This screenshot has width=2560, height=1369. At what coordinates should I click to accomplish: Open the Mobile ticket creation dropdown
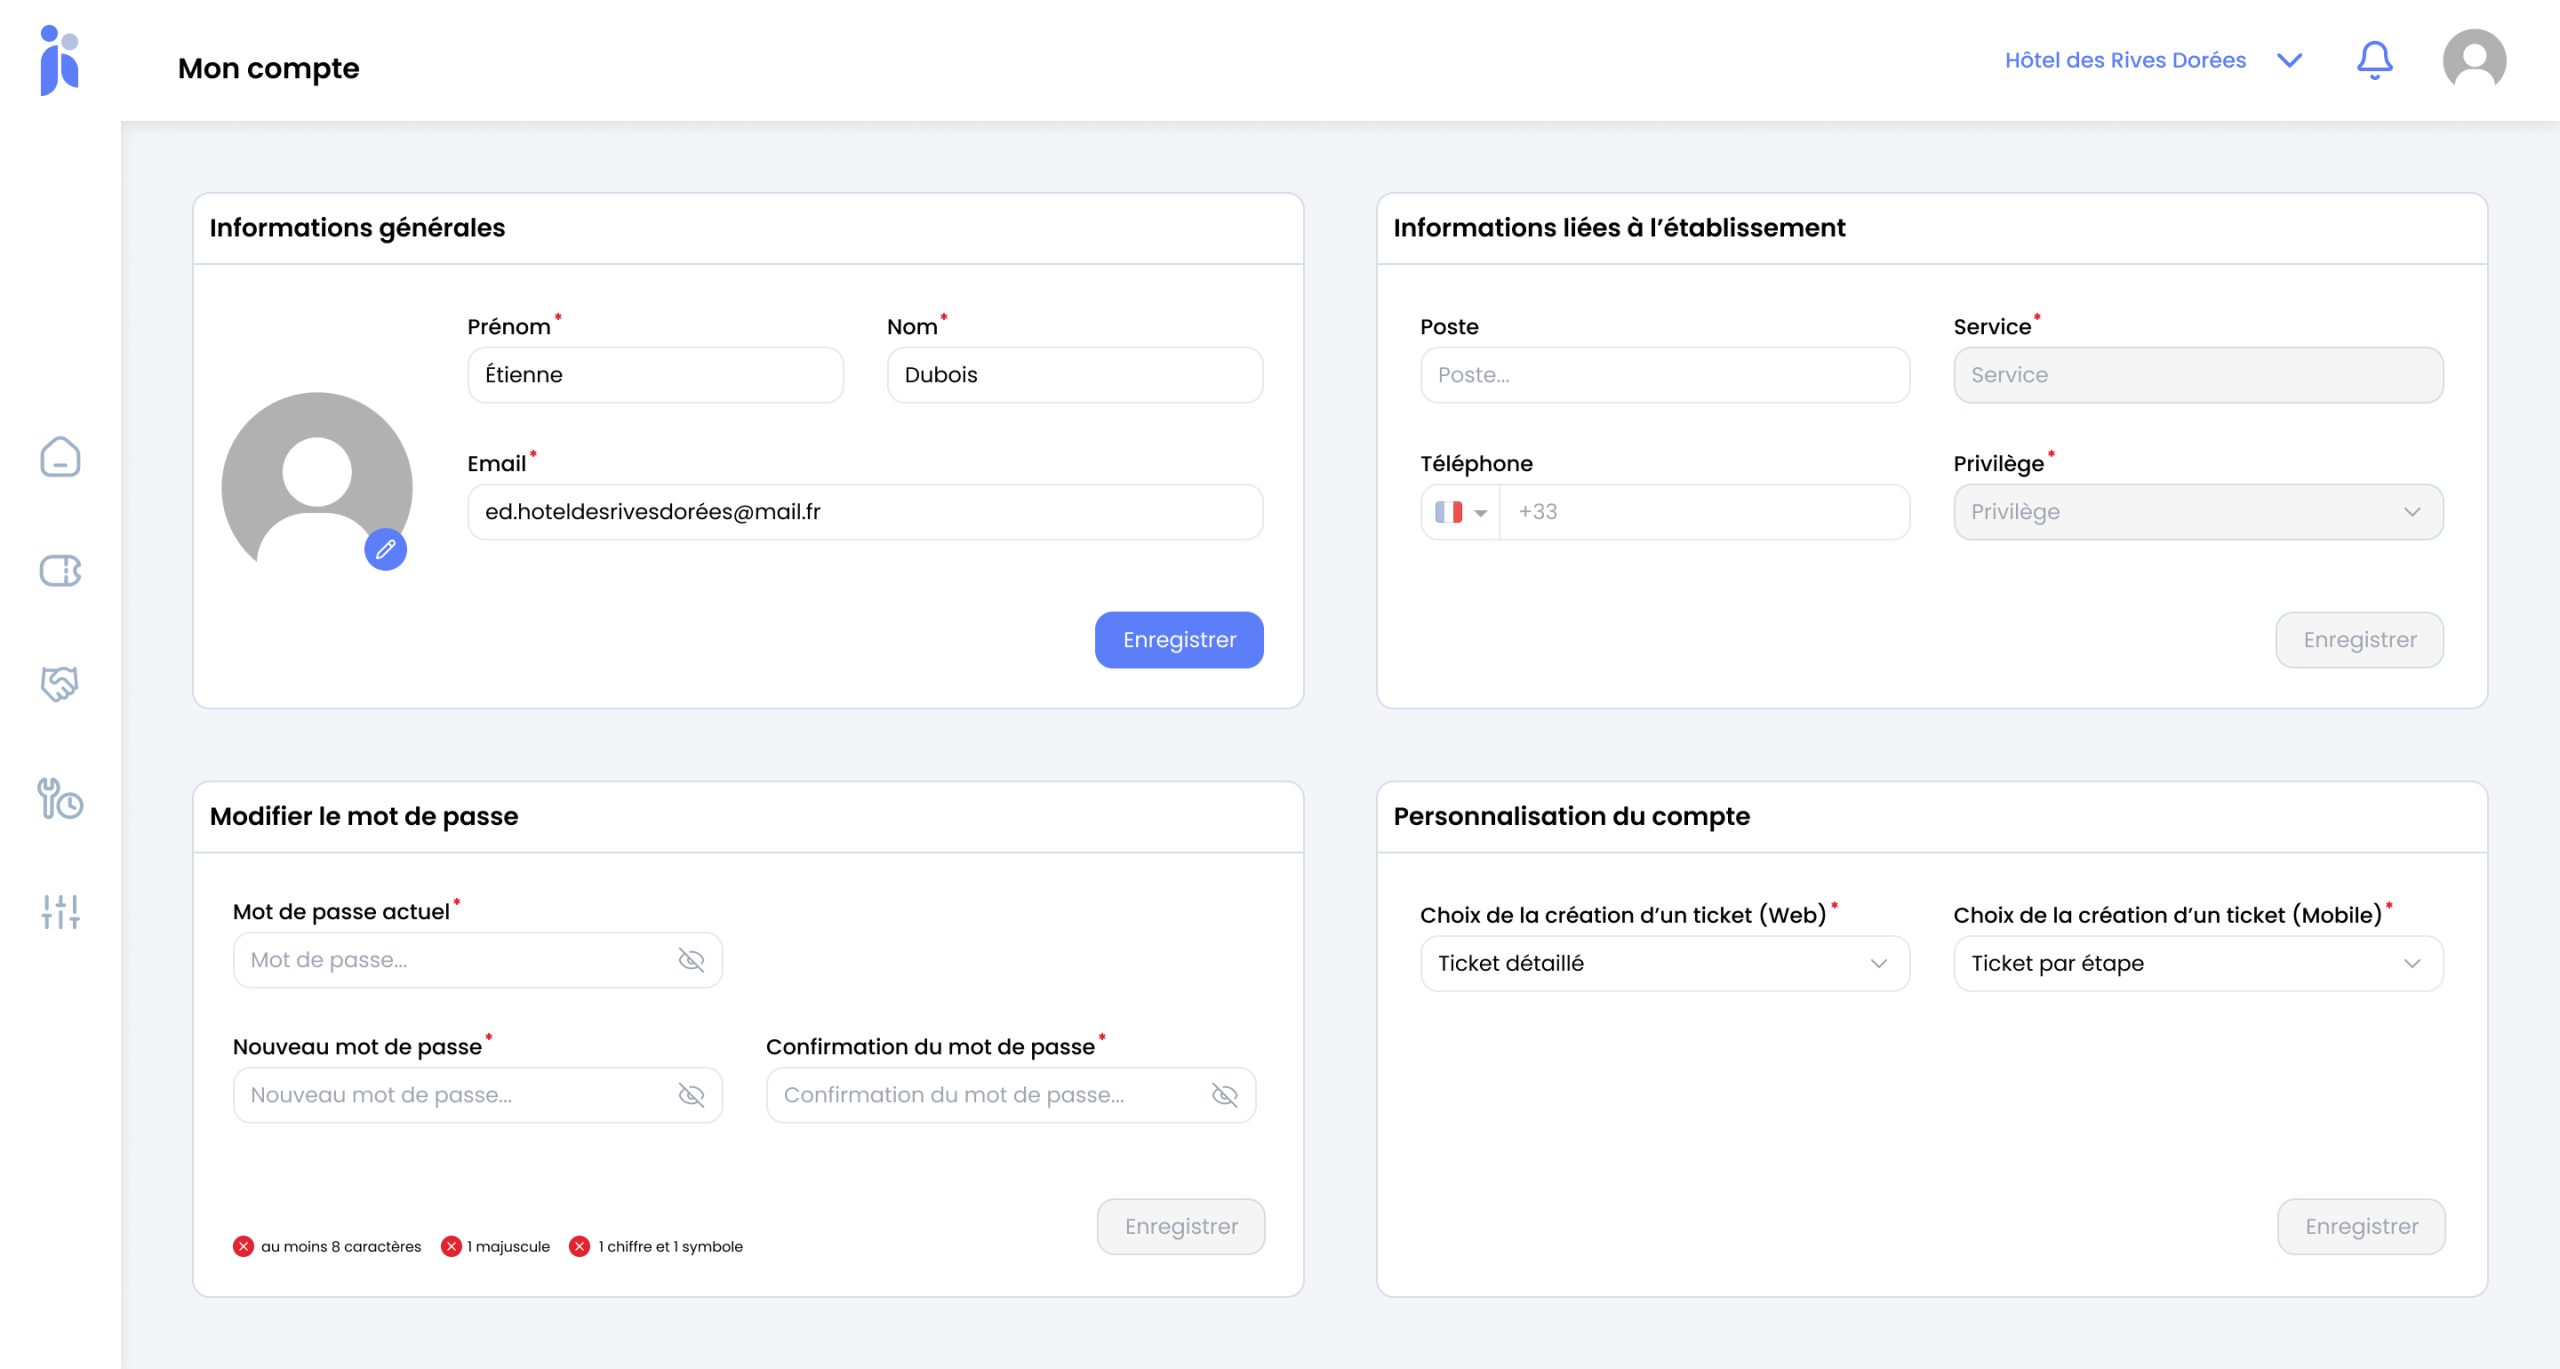[x=2197, y=963]
